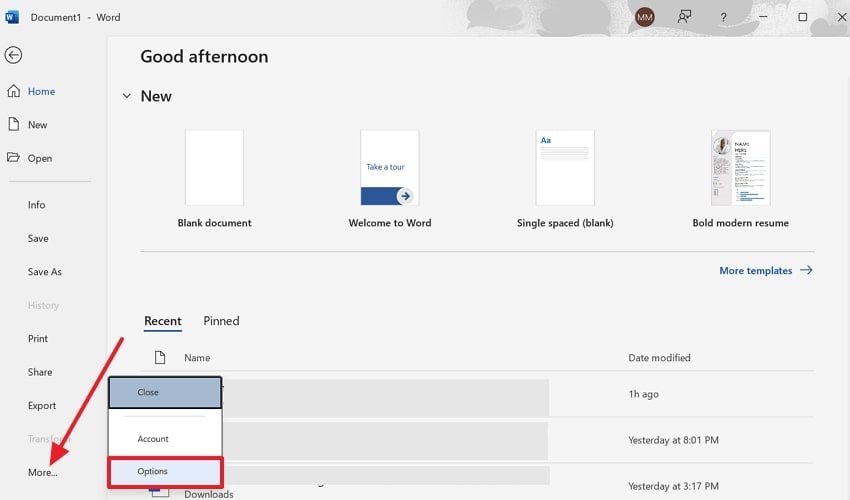Click the arrow on Welcome to Word thumbnail

405,196
